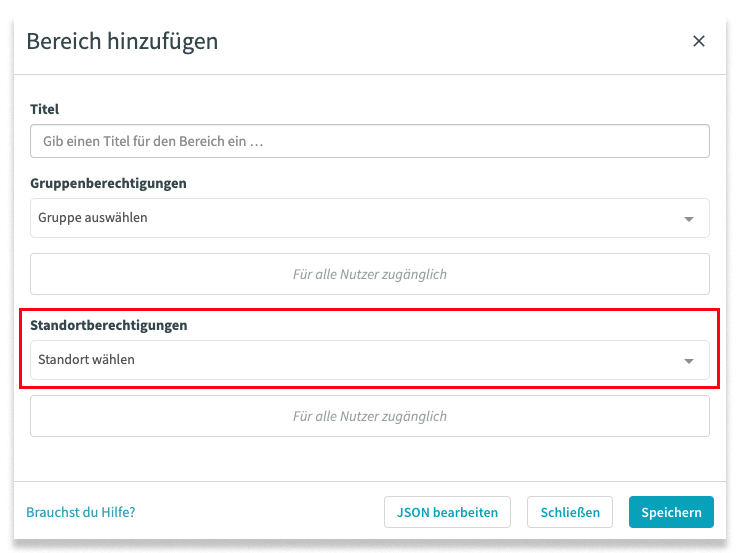The image size is (740, 553).
Task: Click the Titel input field
Action: pos(369,141)
